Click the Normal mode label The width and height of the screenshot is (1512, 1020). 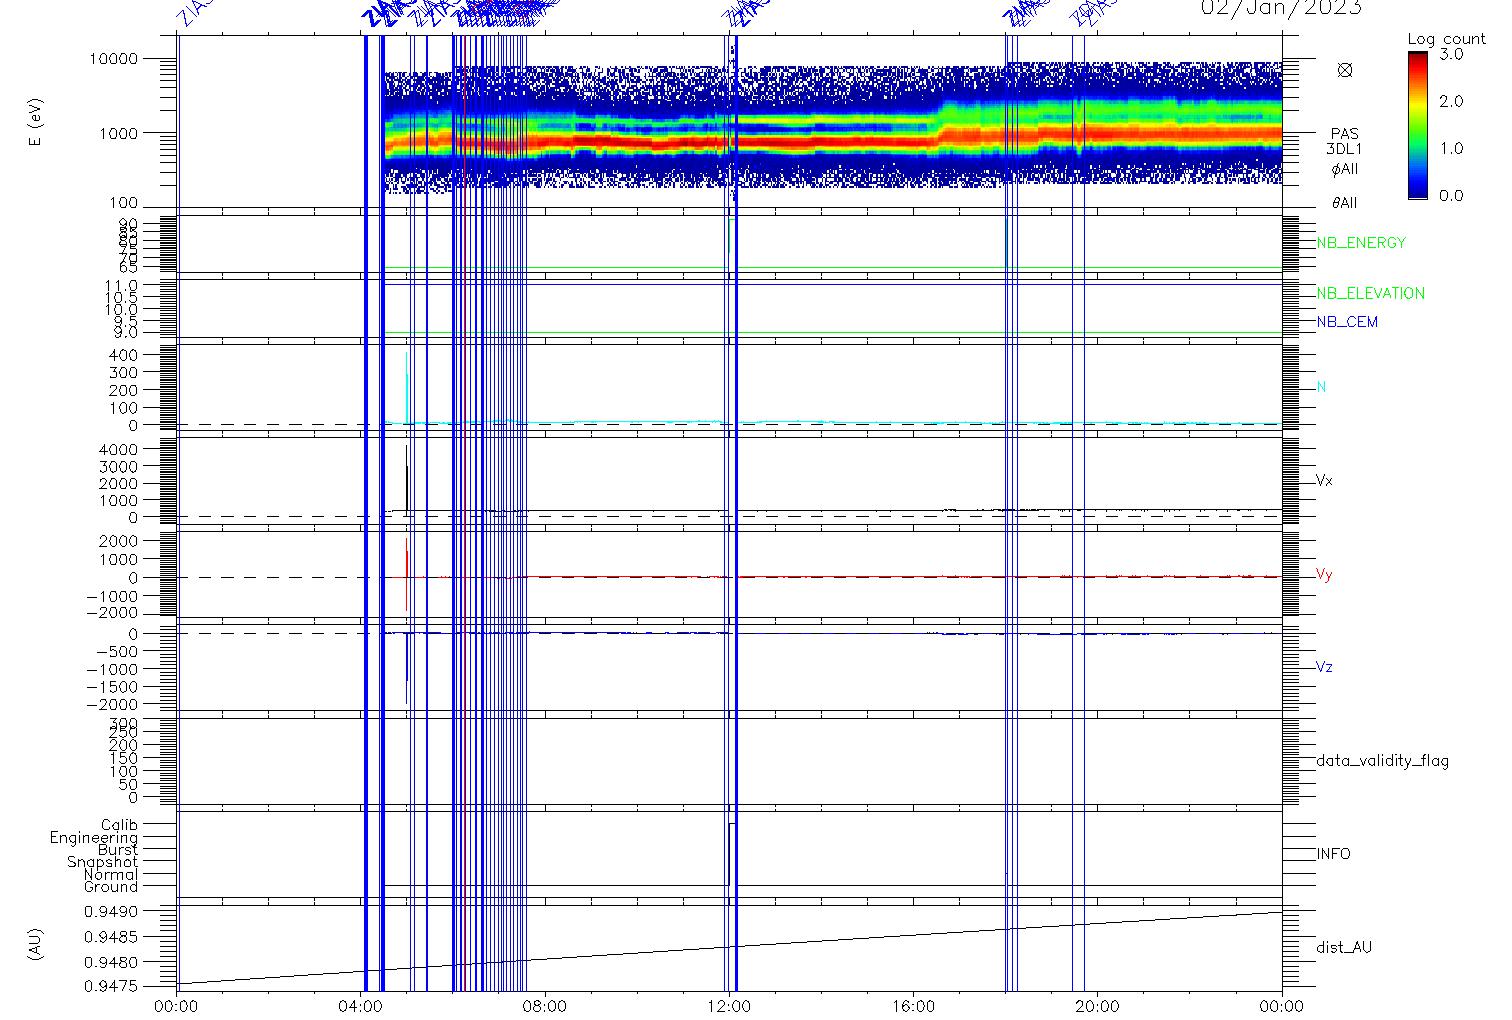(111, 875)
